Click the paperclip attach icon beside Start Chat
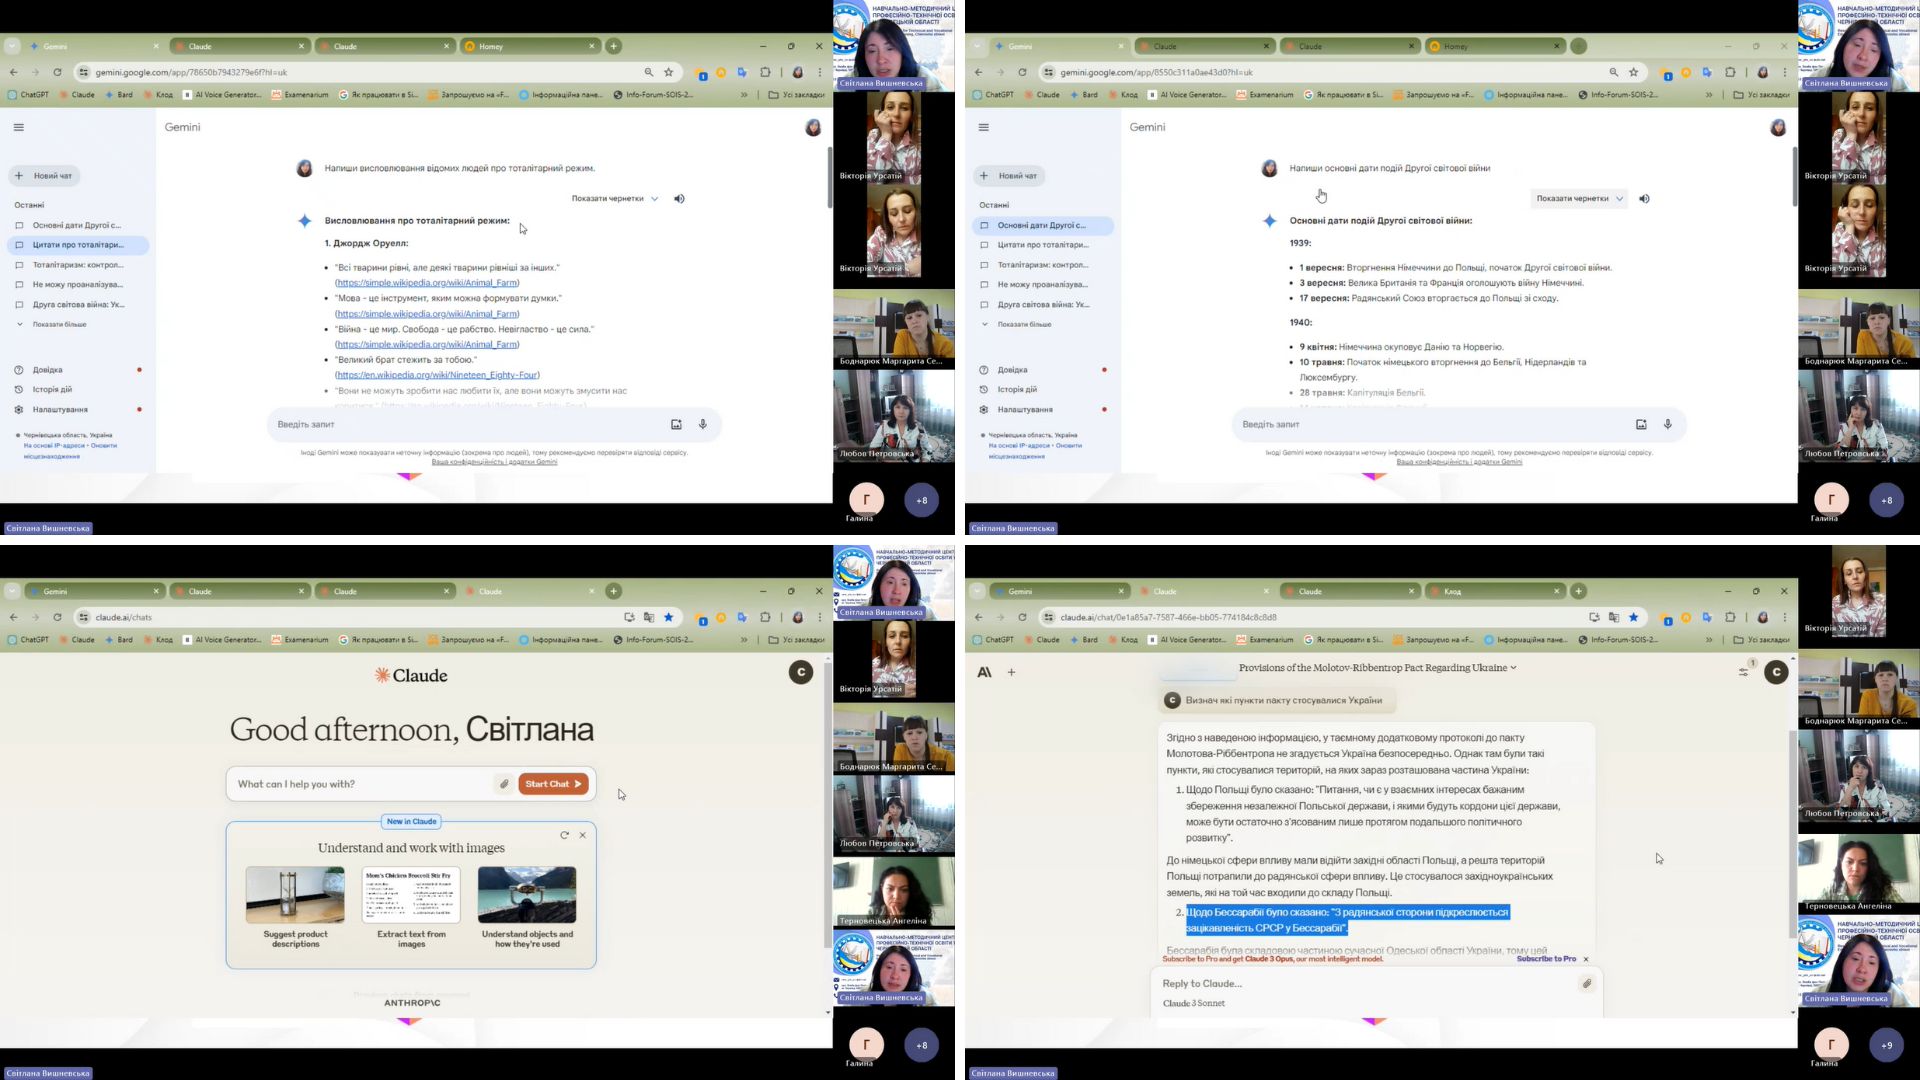The width and height of the screenshot is (1920, 1080). tap(504, 784)
